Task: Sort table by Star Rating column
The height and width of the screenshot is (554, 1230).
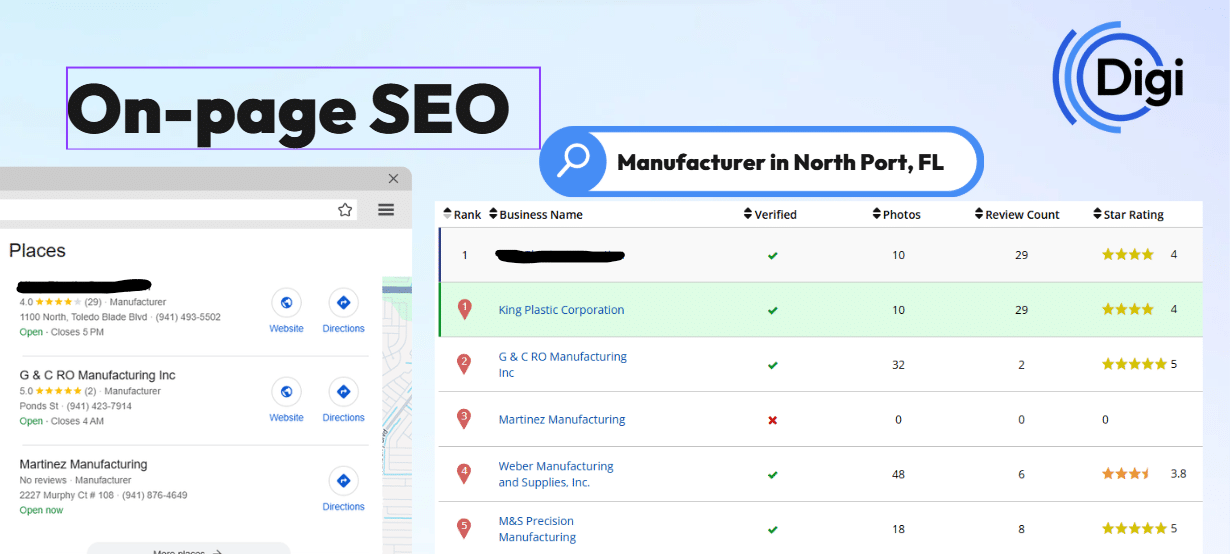Action: [1128, 214]
